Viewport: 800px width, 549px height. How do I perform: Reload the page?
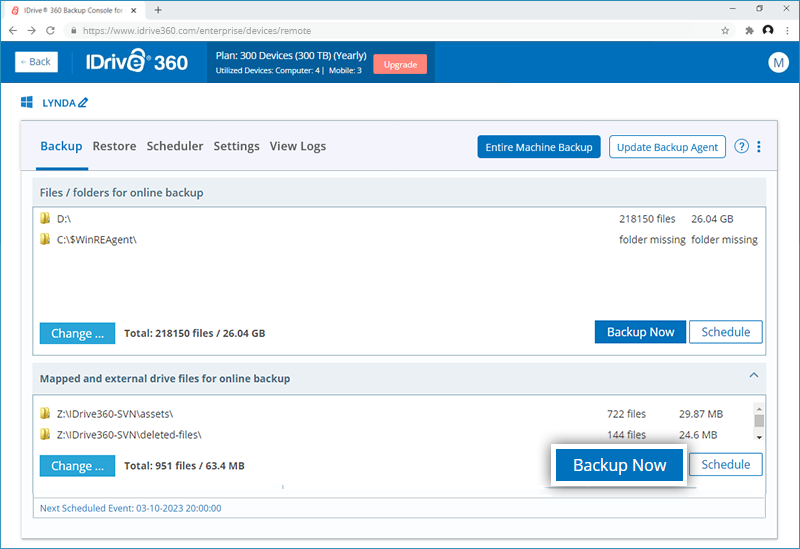(50, 31)
